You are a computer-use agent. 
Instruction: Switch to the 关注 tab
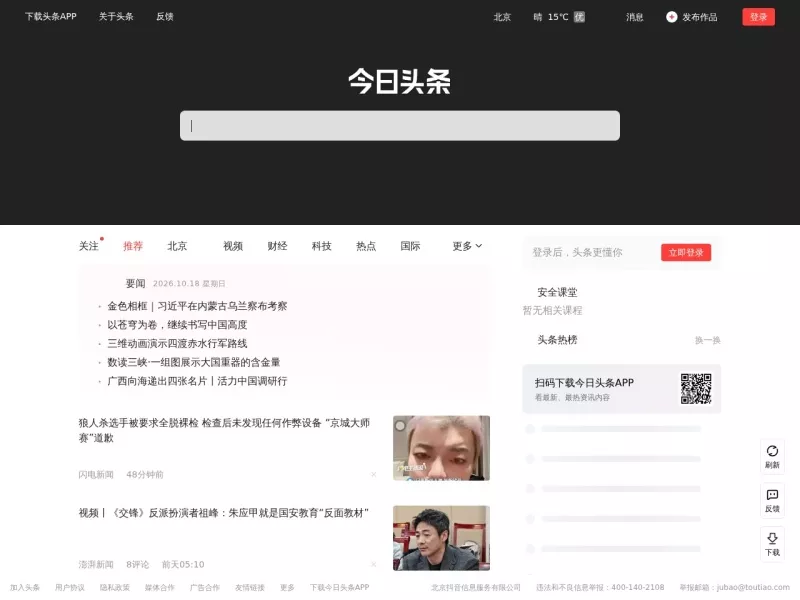[89, 246]
